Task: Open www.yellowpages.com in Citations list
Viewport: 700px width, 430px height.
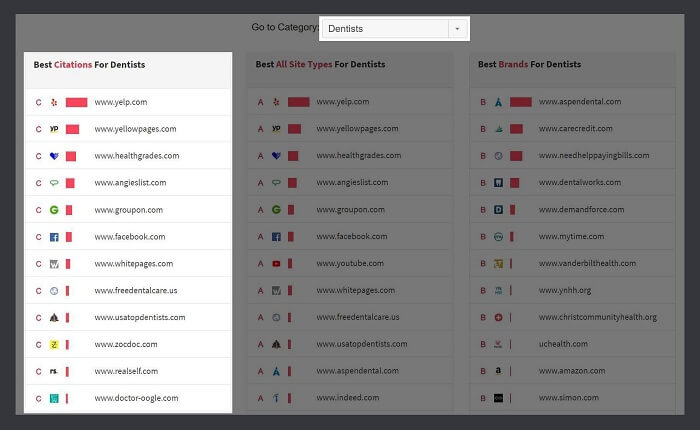Action: click(x=135, y=129)
